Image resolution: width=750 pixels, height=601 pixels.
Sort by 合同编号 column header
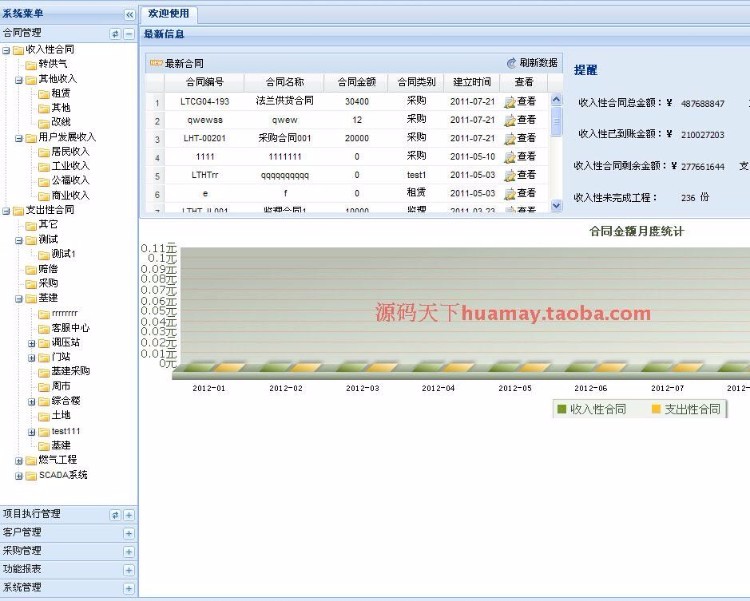[x=204, y=82]
